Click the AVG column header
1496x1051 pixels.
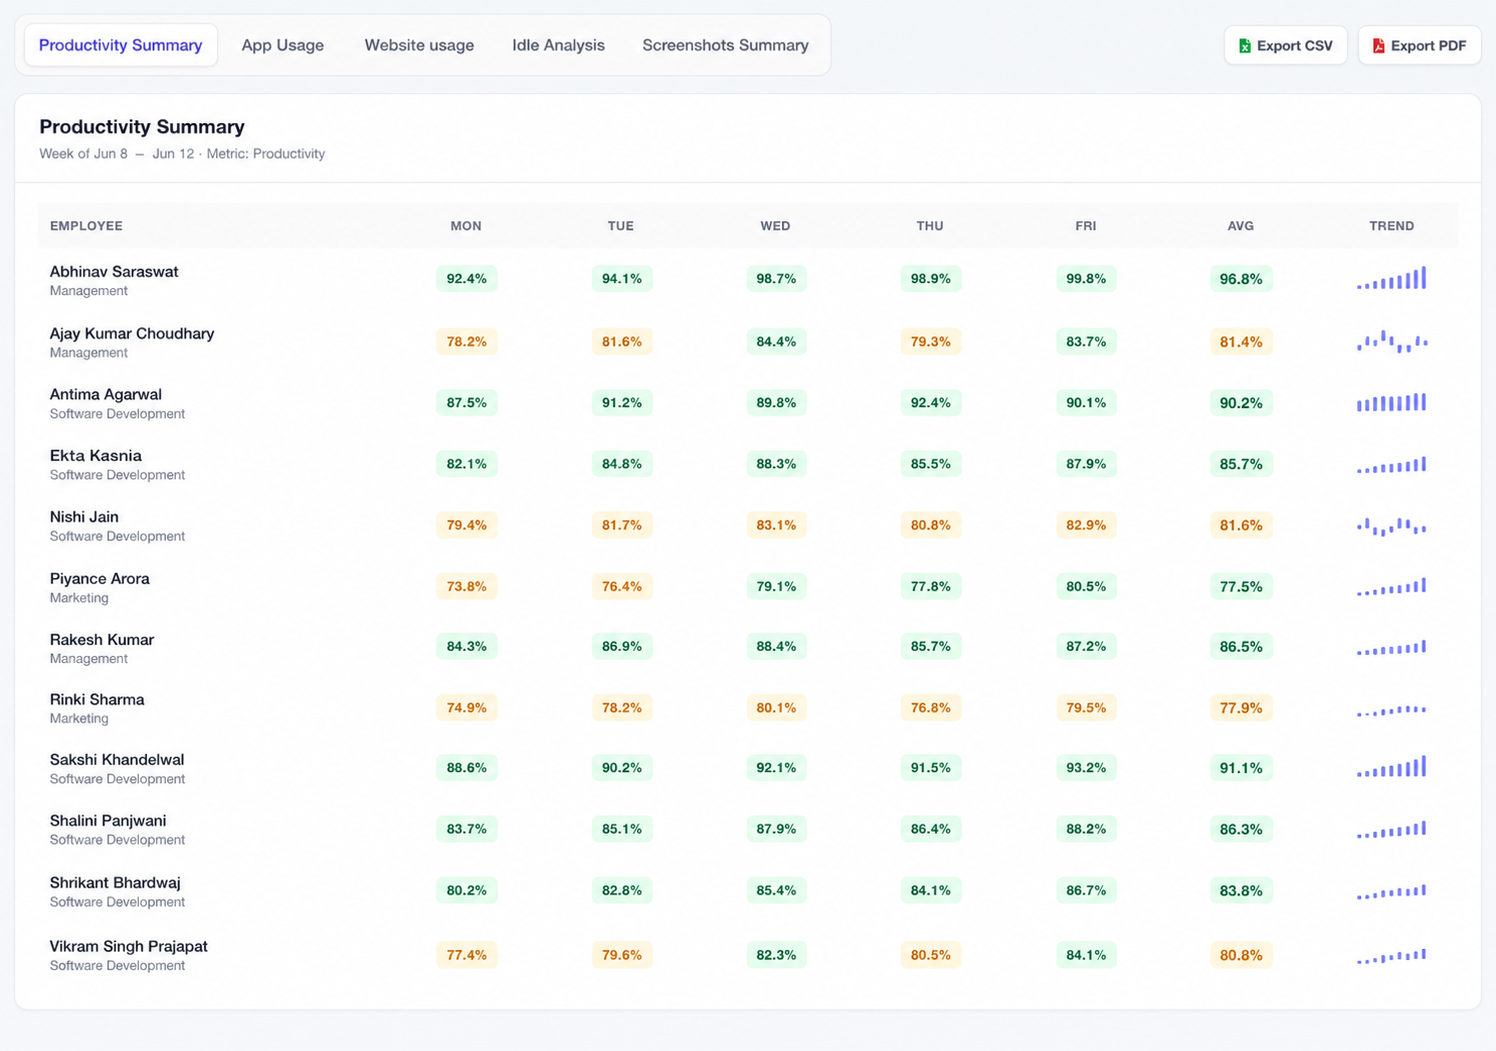(x=1240, y=226)
